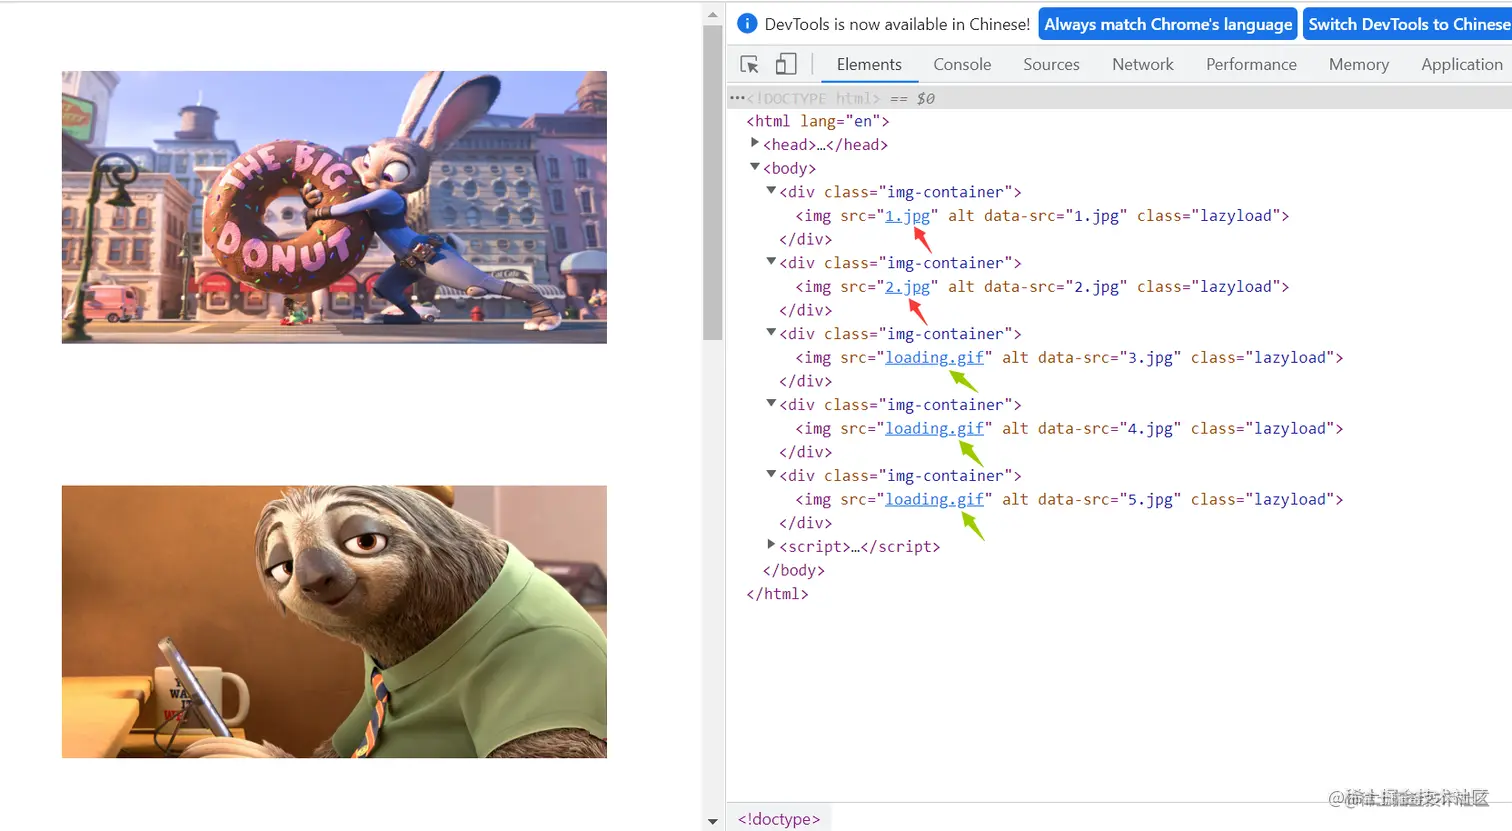The height and width of the screenshot is (831, 1512).
Task: Click the !doctype breadcrumb at bottom
Action: point(779,819)
